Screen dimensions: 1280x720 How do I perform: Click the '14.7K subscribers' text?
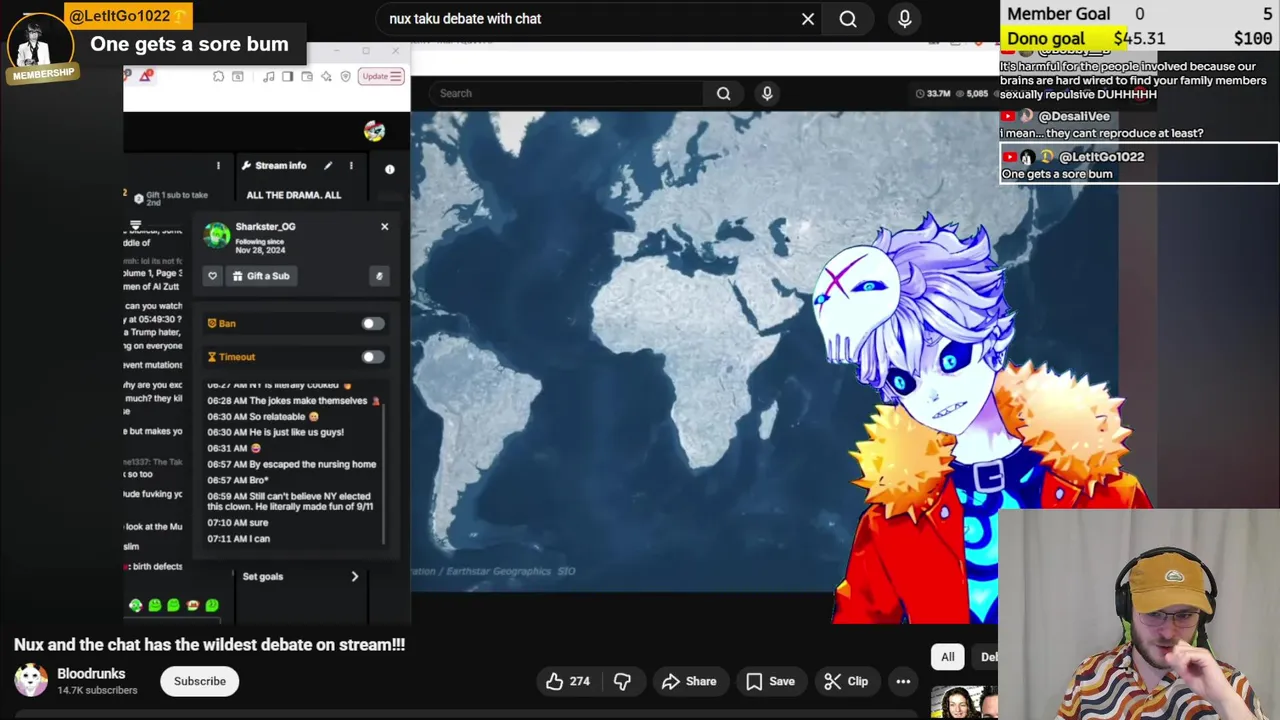point(97,691)
